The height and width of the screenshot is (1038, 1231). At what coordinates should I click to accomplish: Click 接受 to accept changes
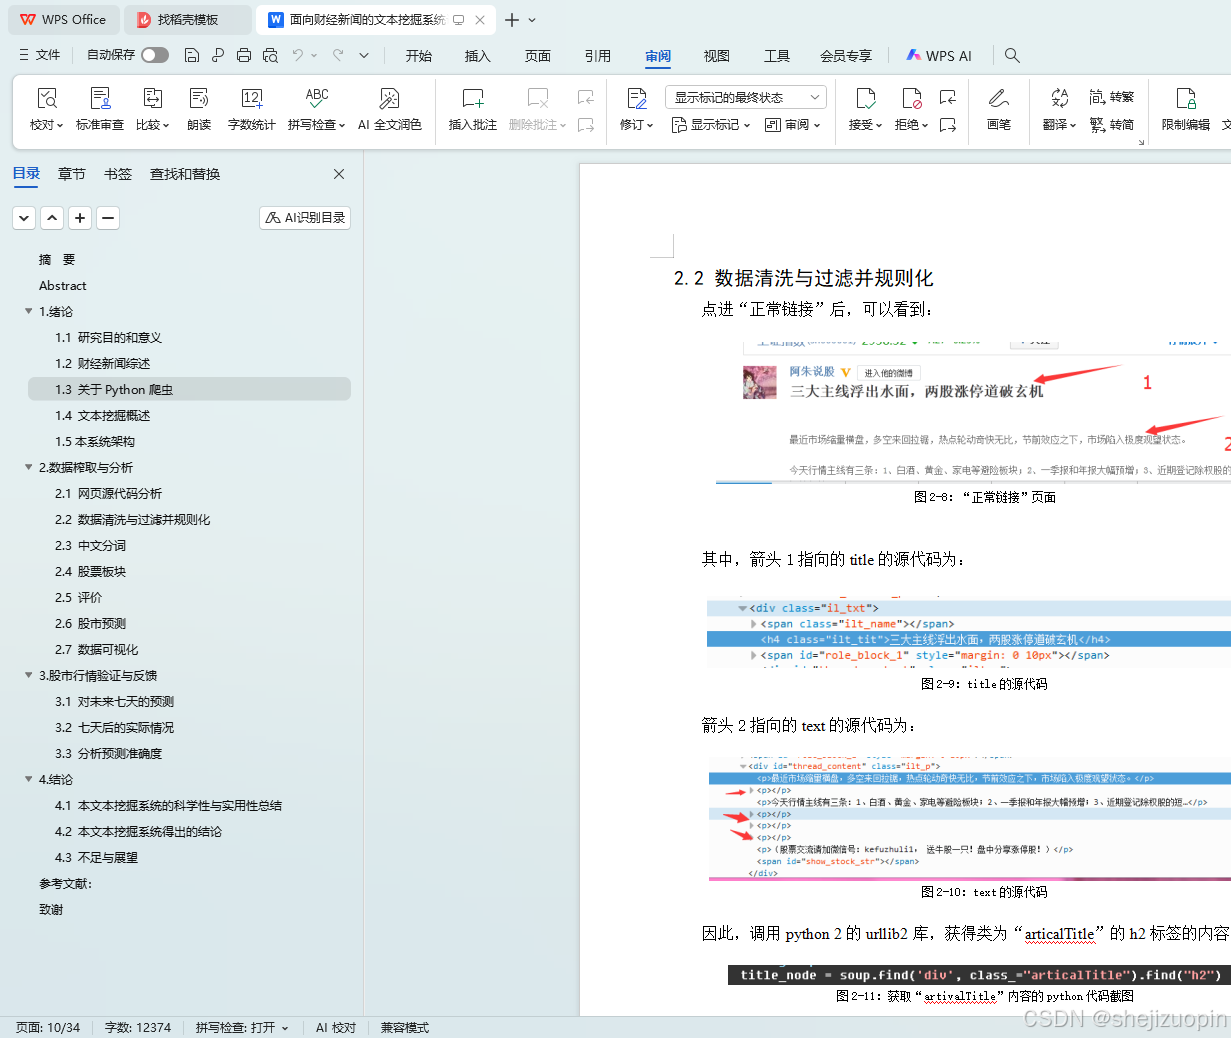865,109
